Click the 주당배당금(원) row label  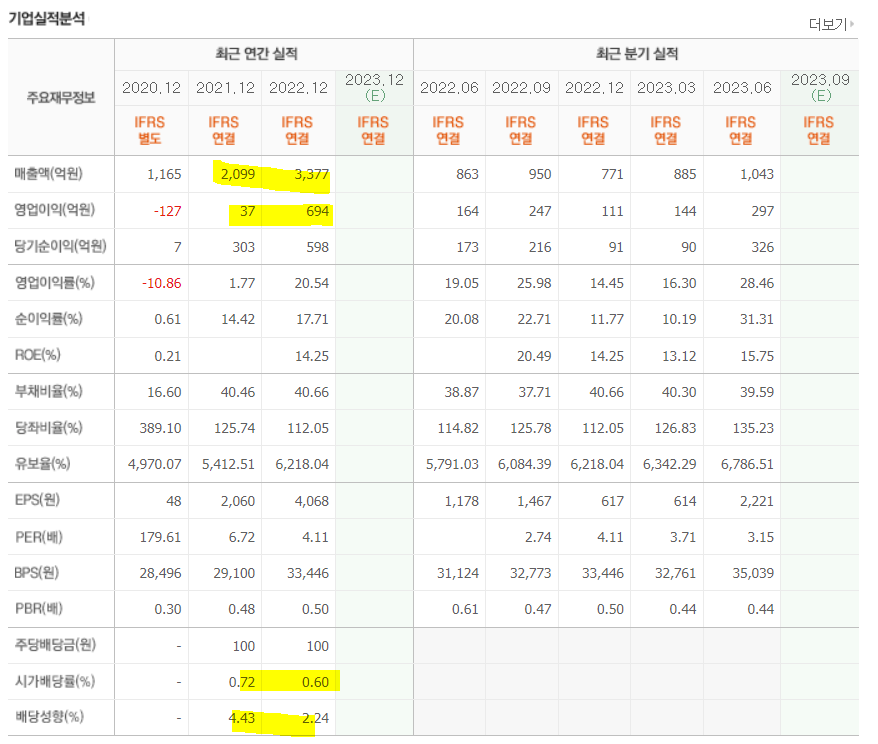click(55, 645)
